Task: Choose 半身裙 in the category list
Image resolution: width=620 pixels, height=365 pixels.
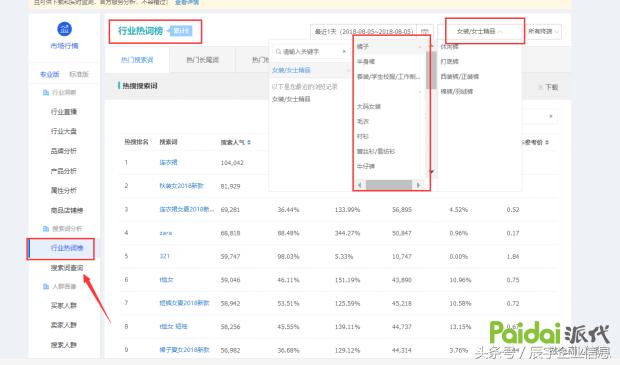Action: 366,62
